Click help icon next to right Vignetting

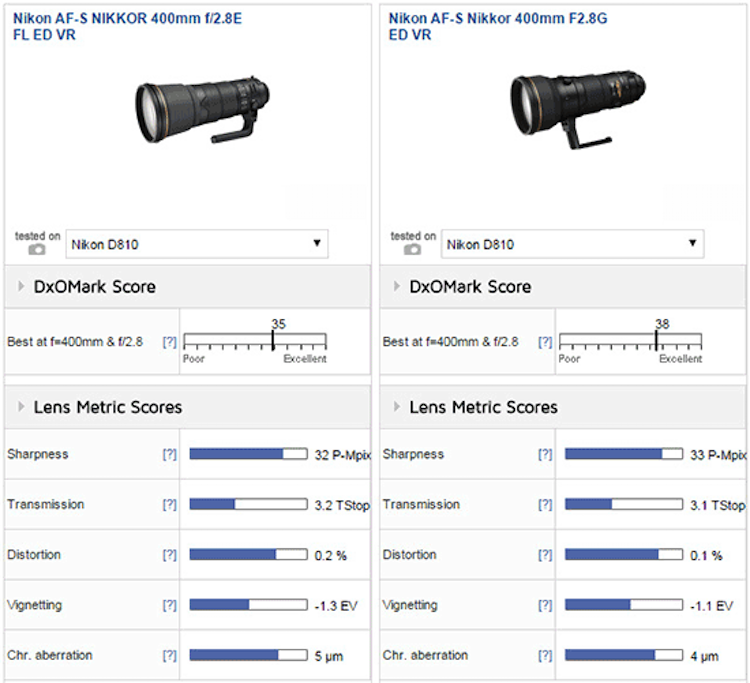(x=545, y=605)
